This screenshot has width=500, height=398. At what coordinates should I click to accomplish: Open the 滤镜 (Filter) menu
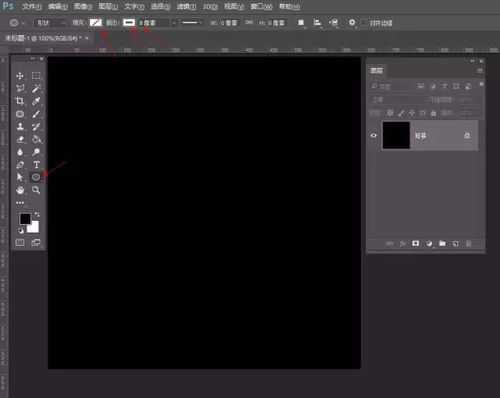pyautogui.click(x=186, y=6)
